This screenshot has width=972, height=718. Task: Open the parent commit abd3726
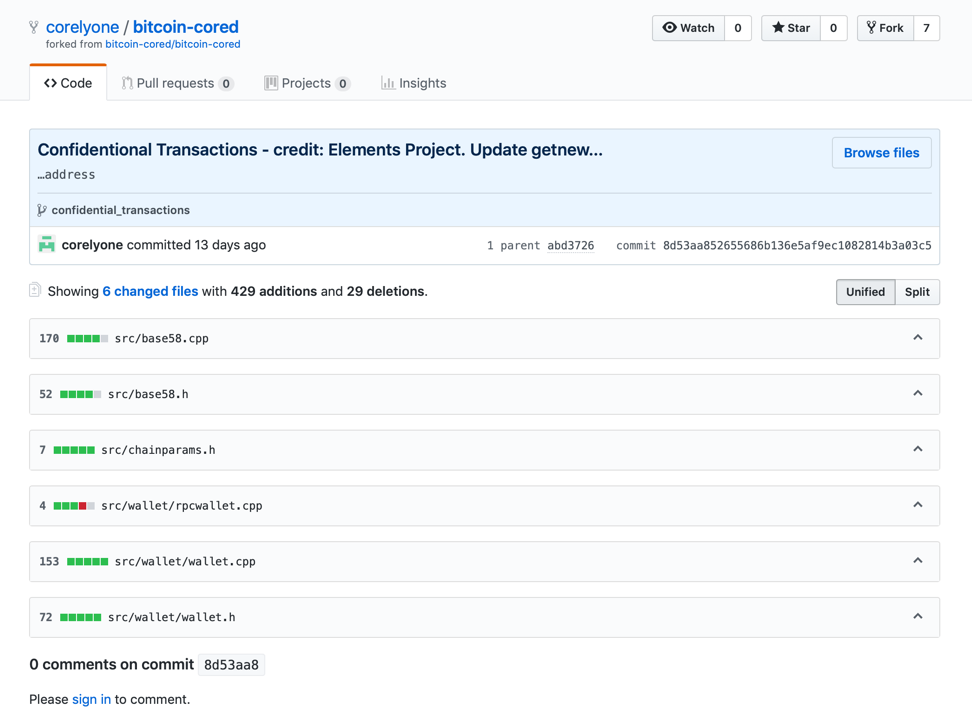click(570, 246)
